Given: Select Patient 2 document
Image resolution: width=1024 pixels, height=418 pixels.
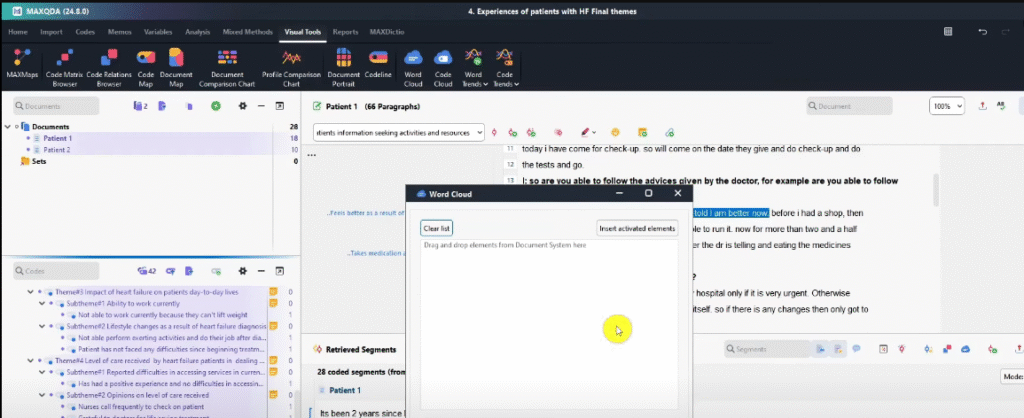Looking at the screenshot, I should (x=57, y=150).
